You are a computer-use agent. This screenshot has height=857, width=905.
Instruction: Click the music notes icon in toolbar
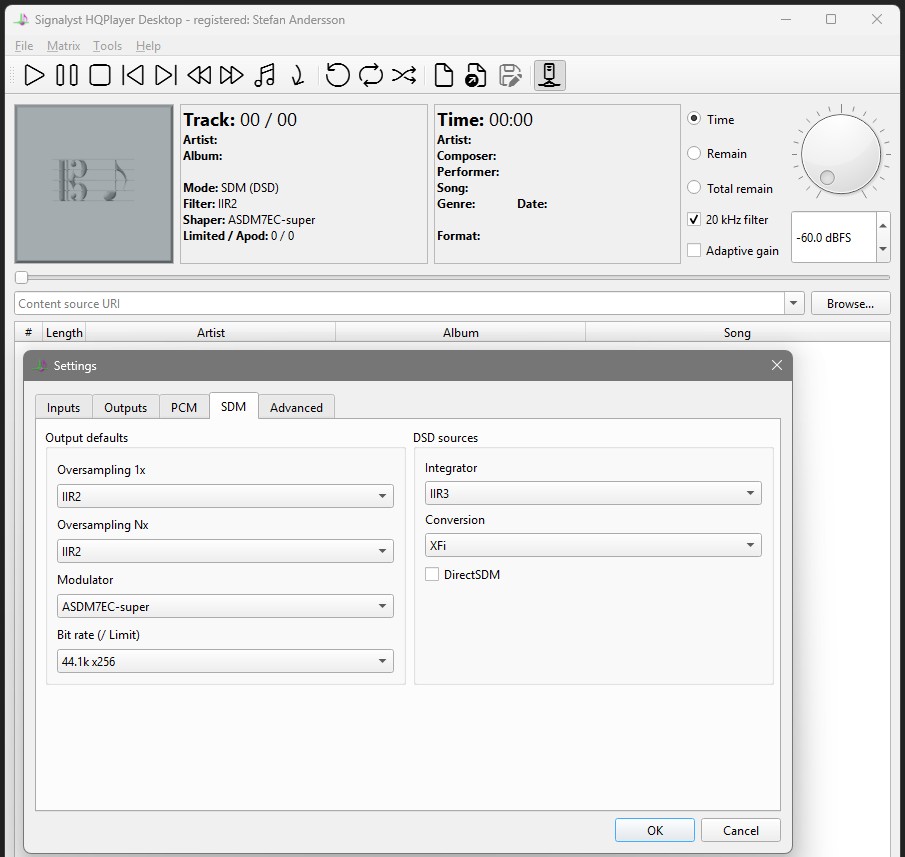(x=265, y=75)
